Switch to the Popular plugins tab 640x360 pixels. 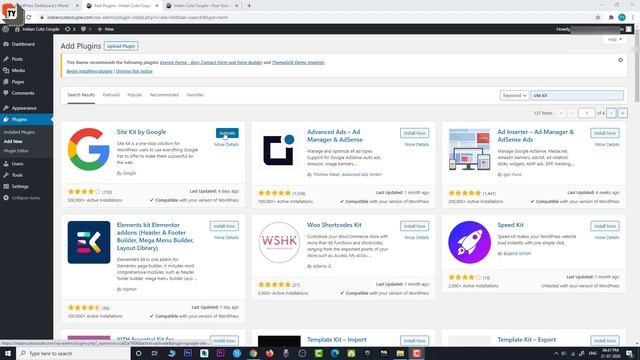[135, 95]
